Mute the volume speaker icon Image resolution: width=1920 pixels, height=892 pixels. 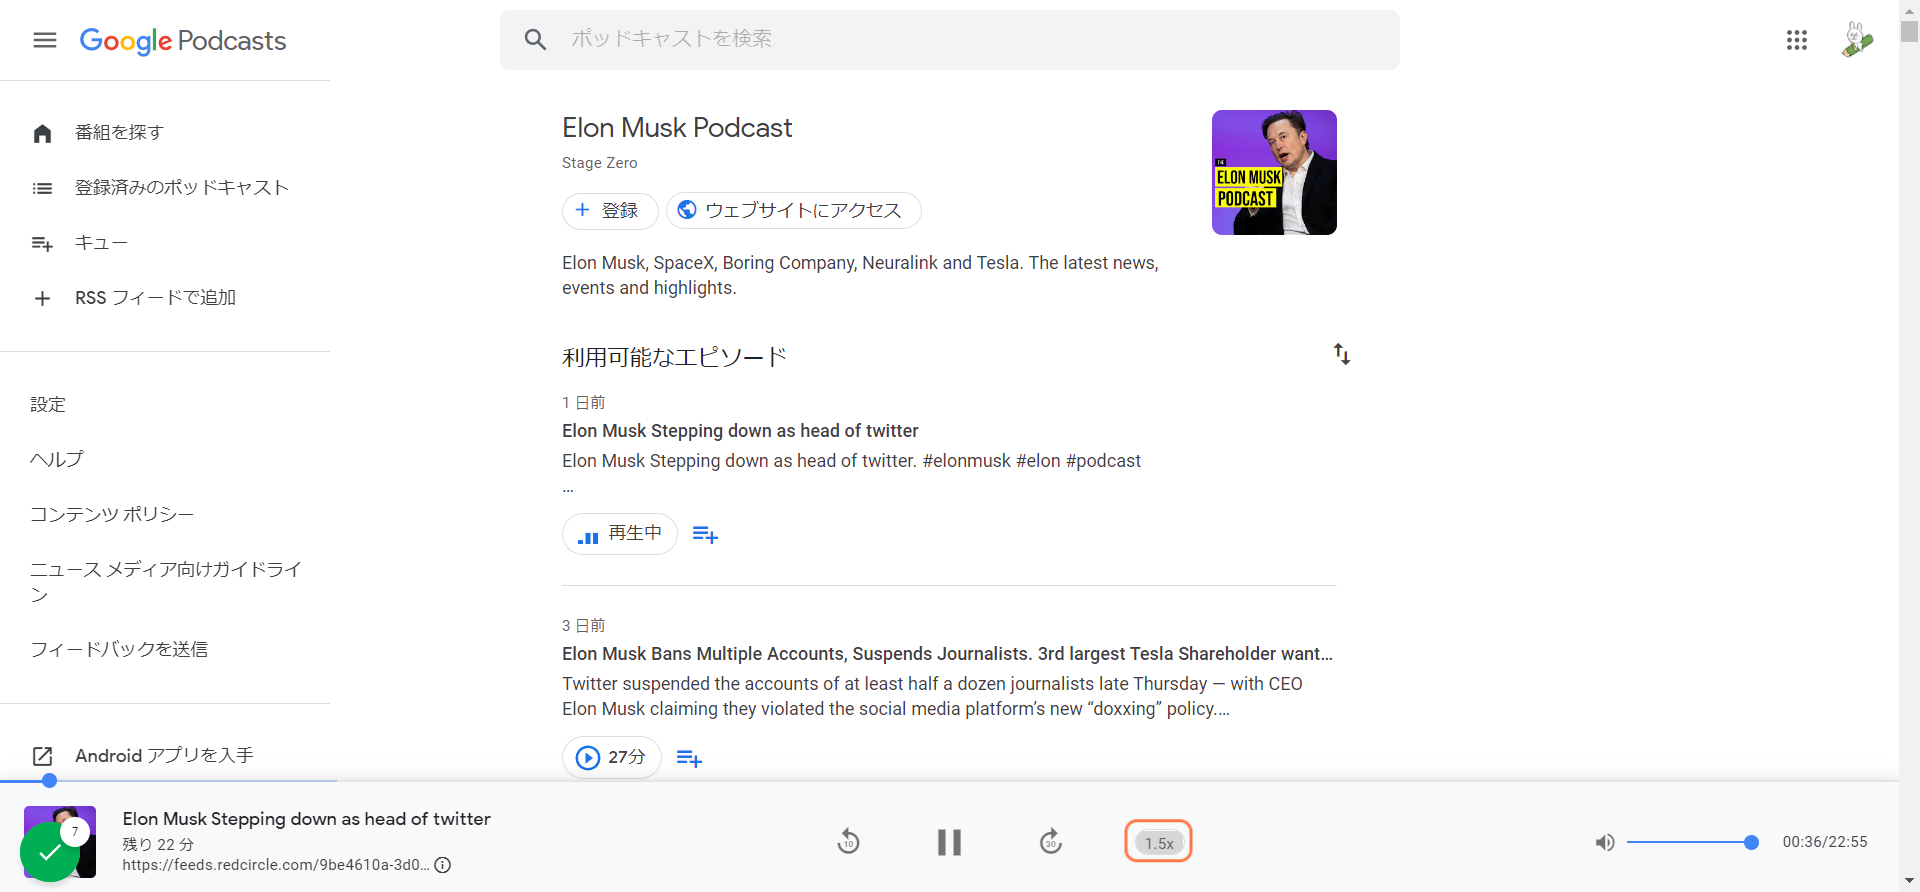coord(1605,843)
